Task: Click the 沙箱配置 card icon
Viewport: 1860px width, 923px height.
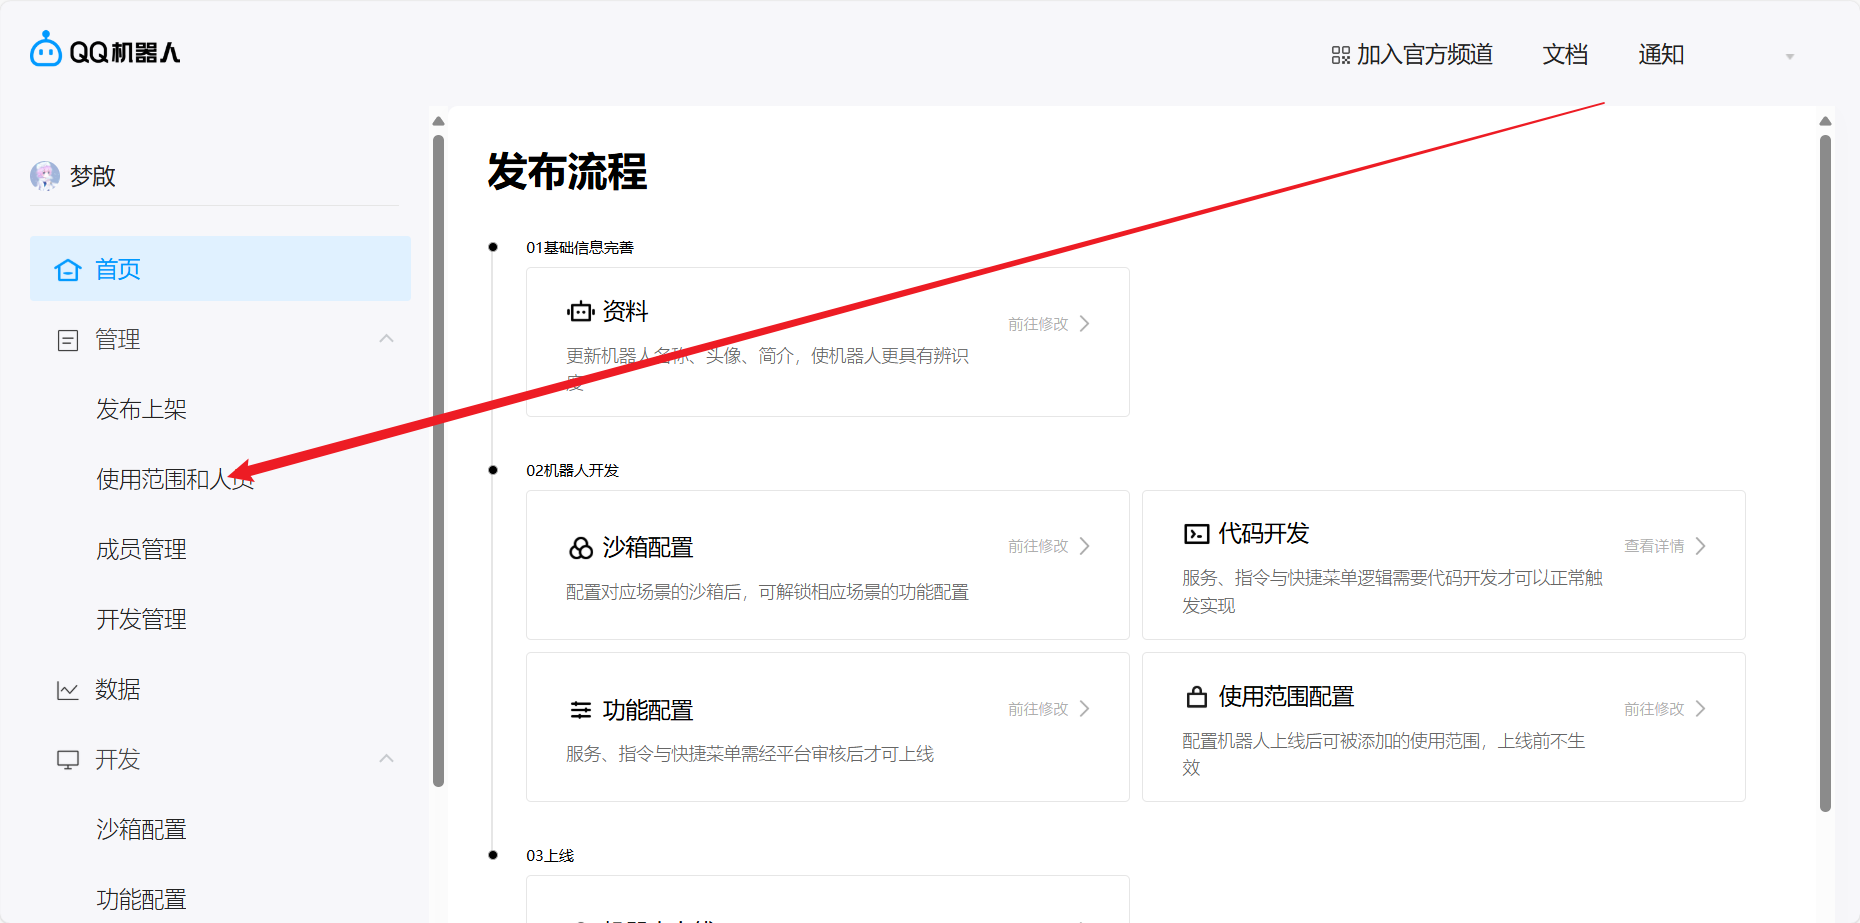Action: (x=581, y=548)
